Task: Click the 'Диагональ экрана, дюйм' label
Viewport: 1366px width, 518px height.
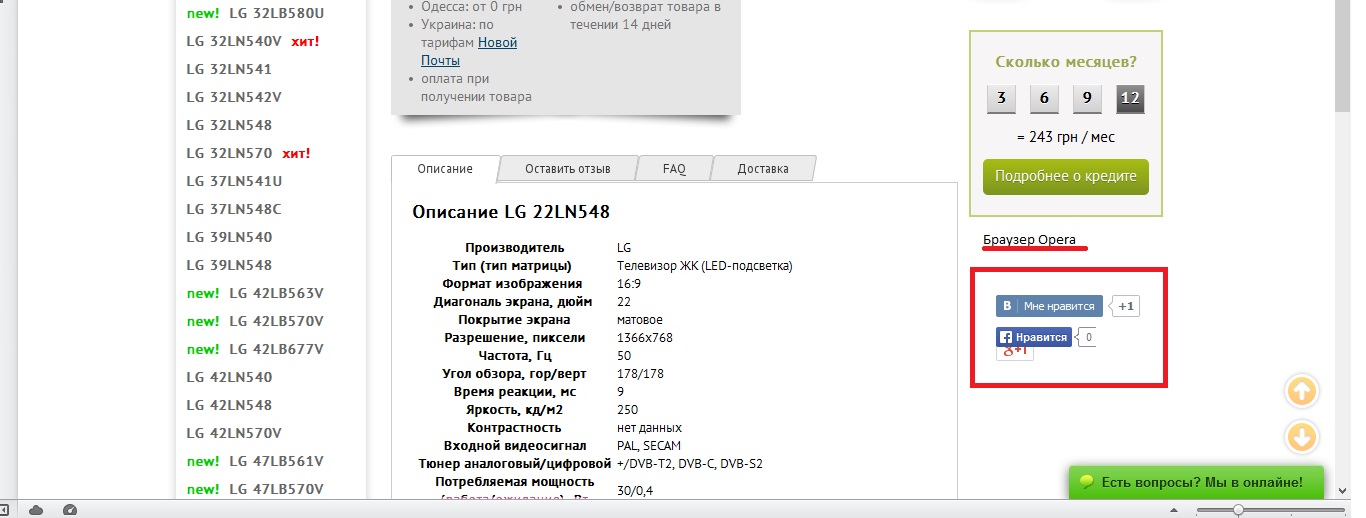Action: 513,302
